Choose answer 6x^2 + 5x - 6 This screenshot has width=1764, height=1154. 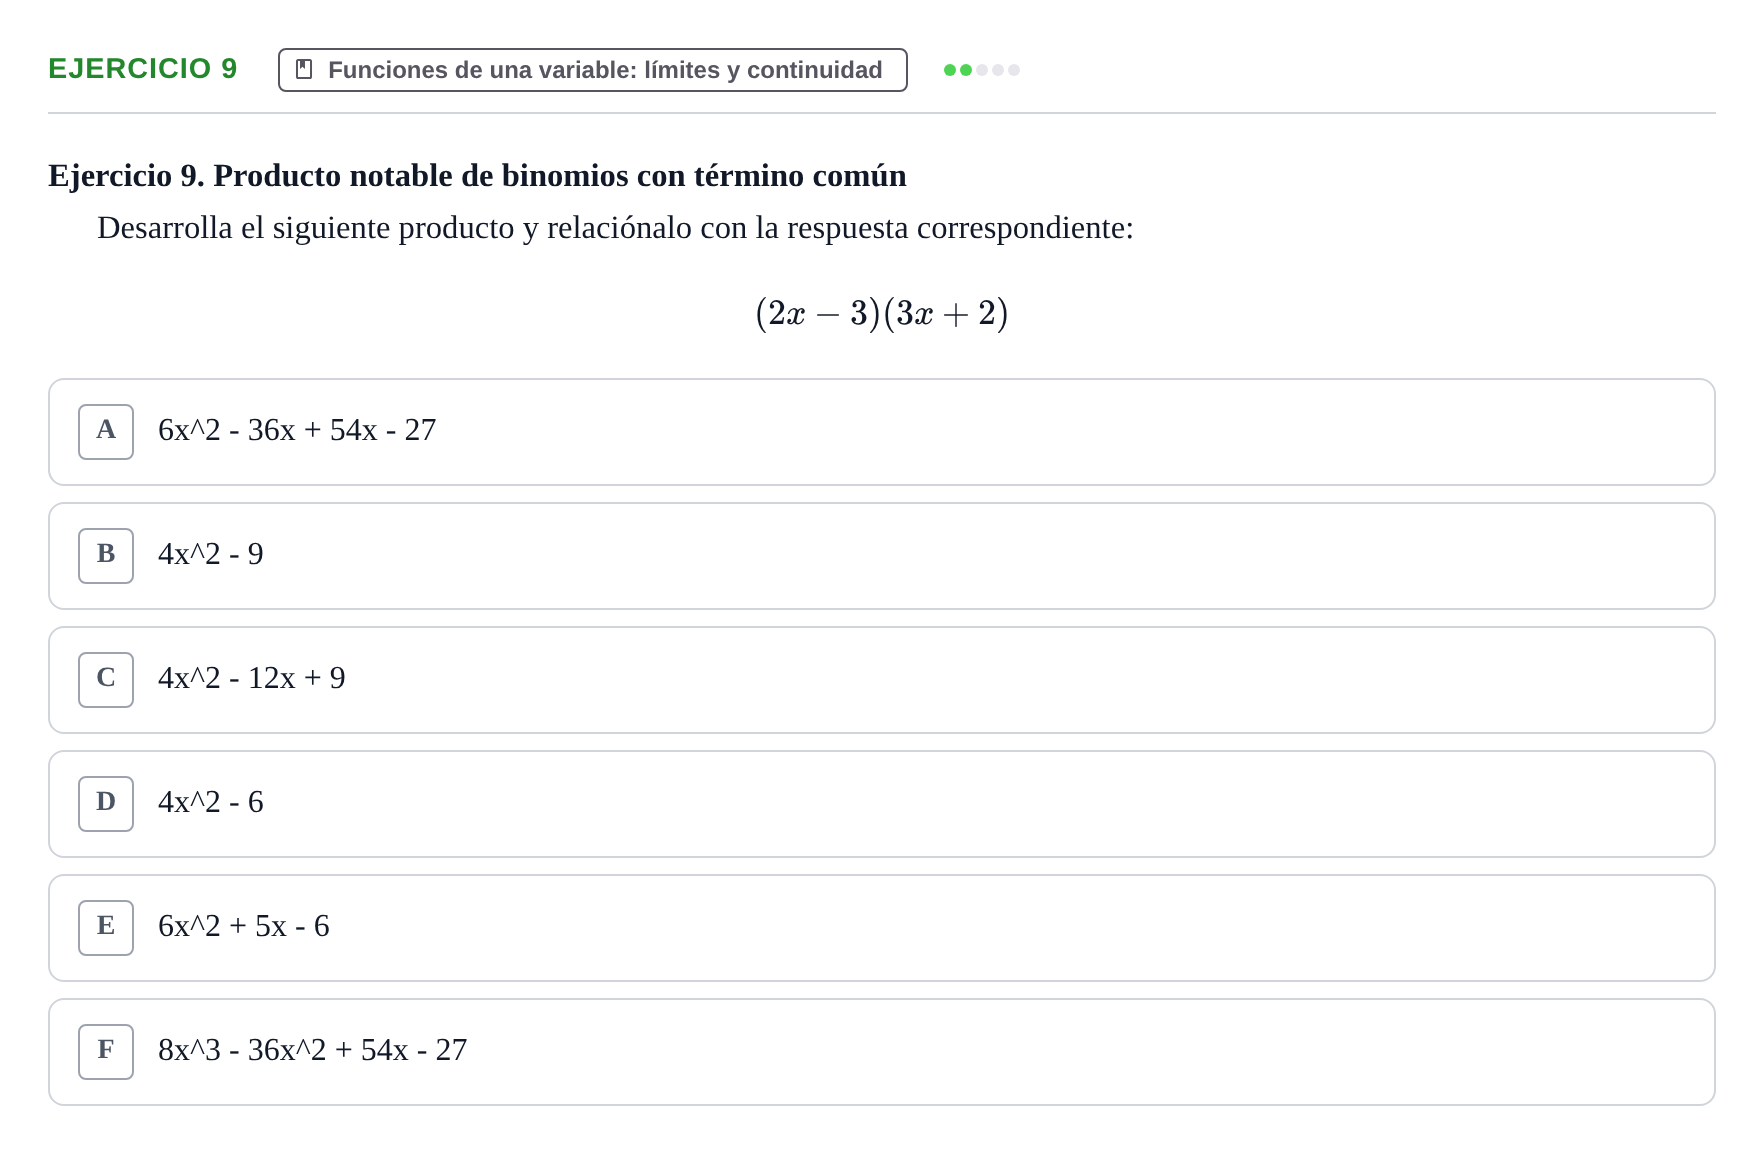(882, 928)
